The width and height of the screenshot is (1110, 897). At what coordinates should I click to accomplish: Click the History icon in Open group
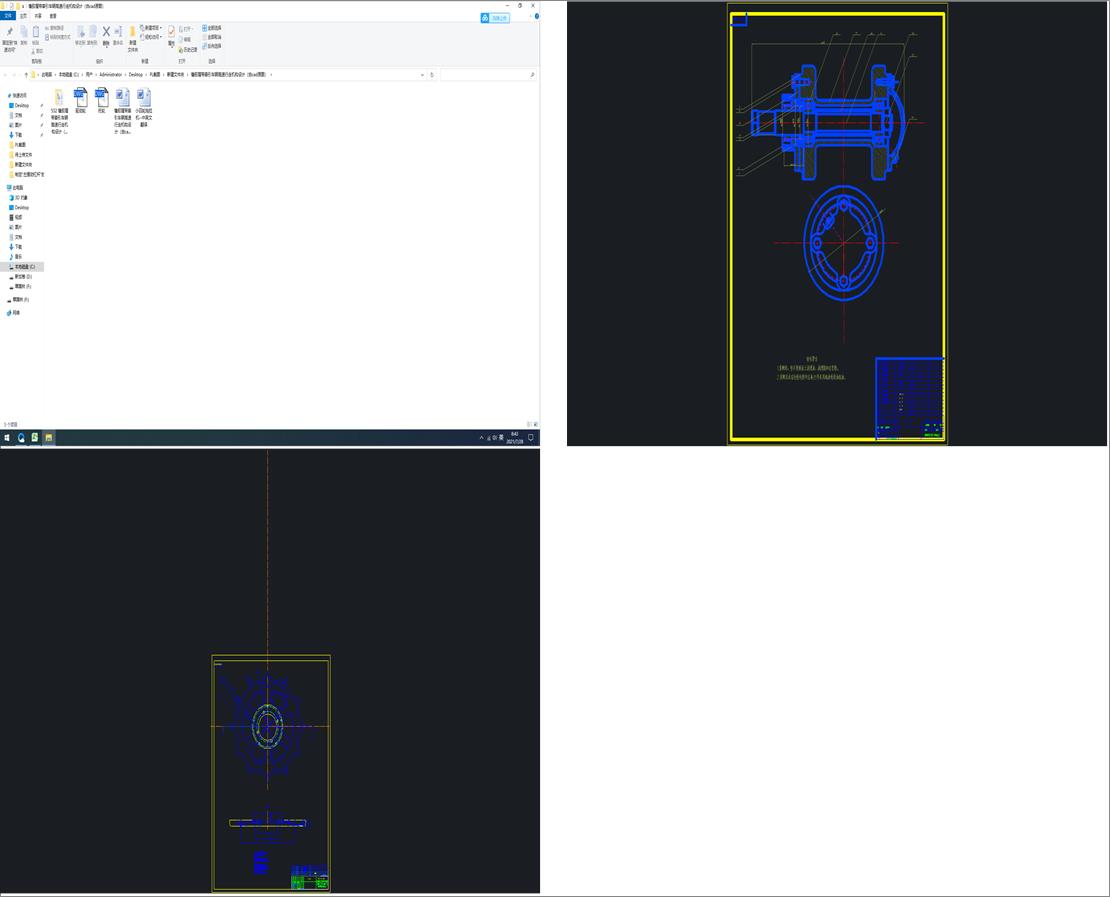pos(188,50)
